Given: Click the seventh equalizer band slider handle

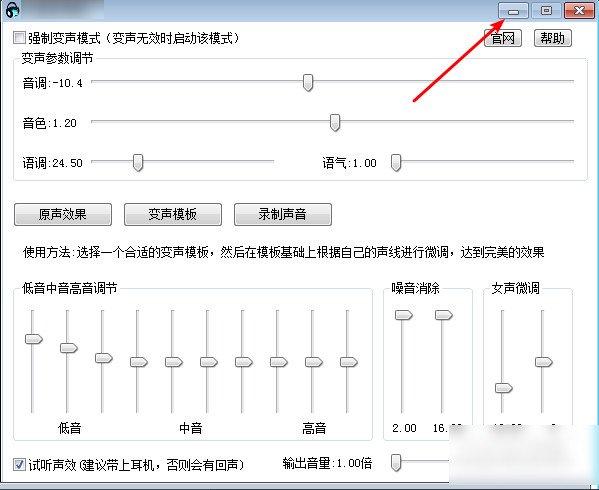Looking at the screenshot, I should tap(244, 362).
